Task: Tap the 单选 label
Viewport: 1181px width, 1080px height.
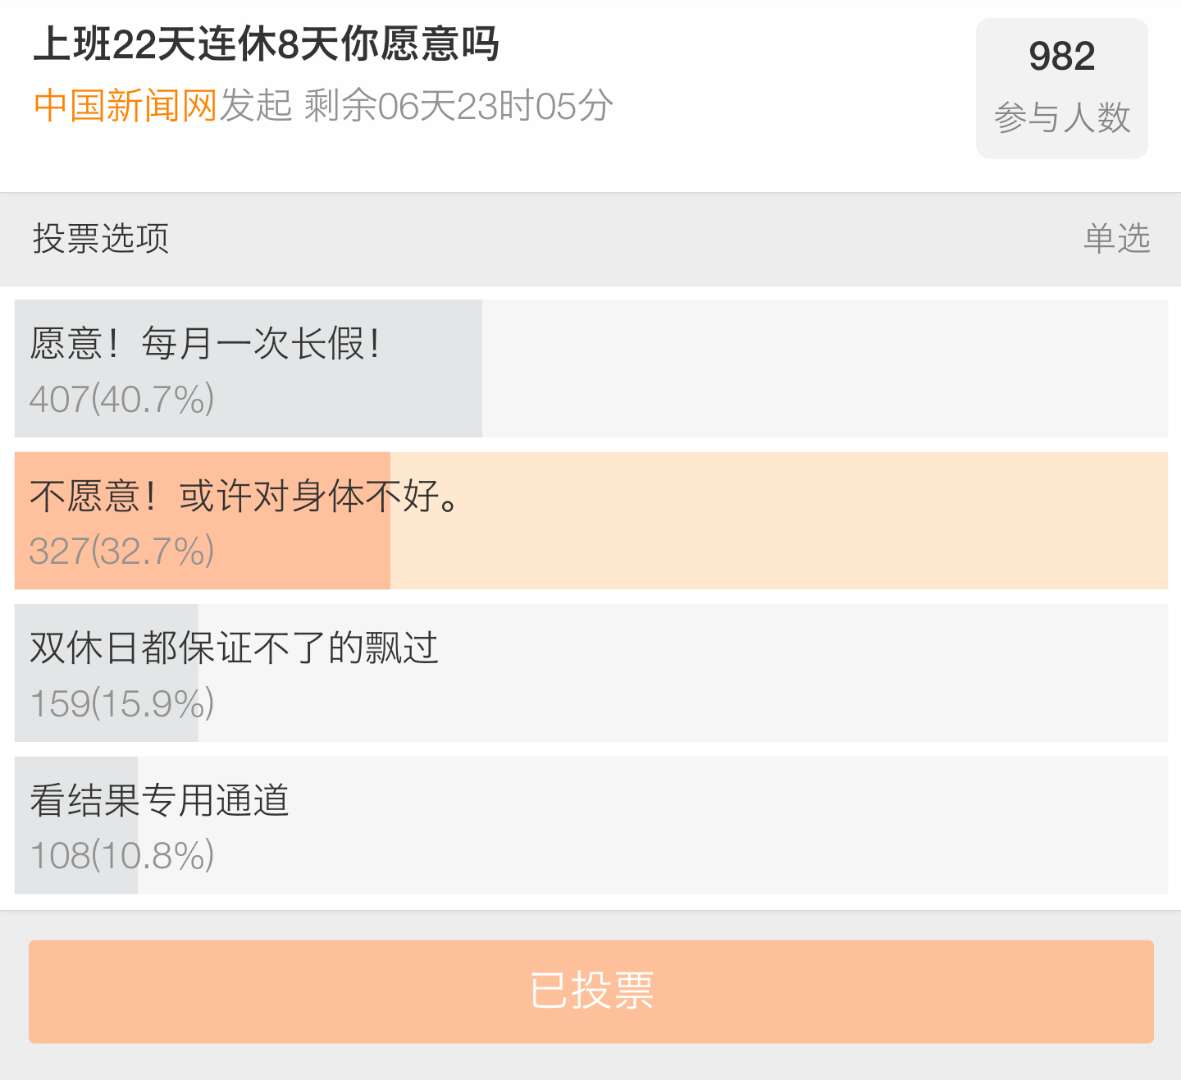Action: [x=1116, y=238]
